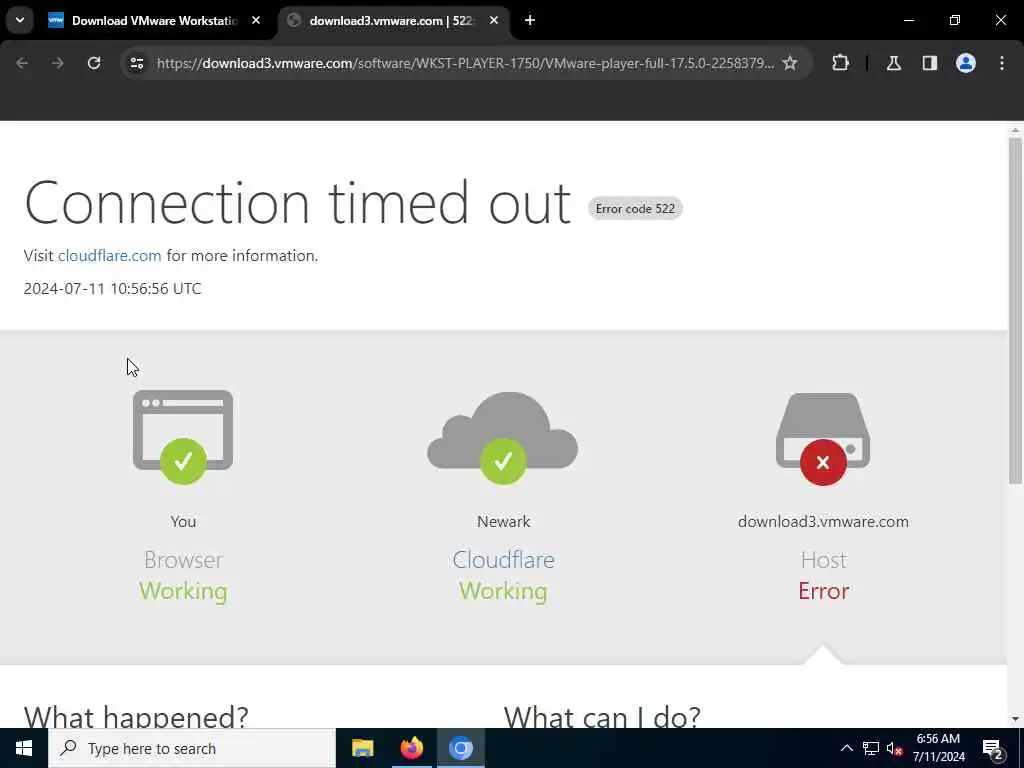Screen dimensions: 1024x768
Task: Open a new browser tab
Action: point(530,21)
